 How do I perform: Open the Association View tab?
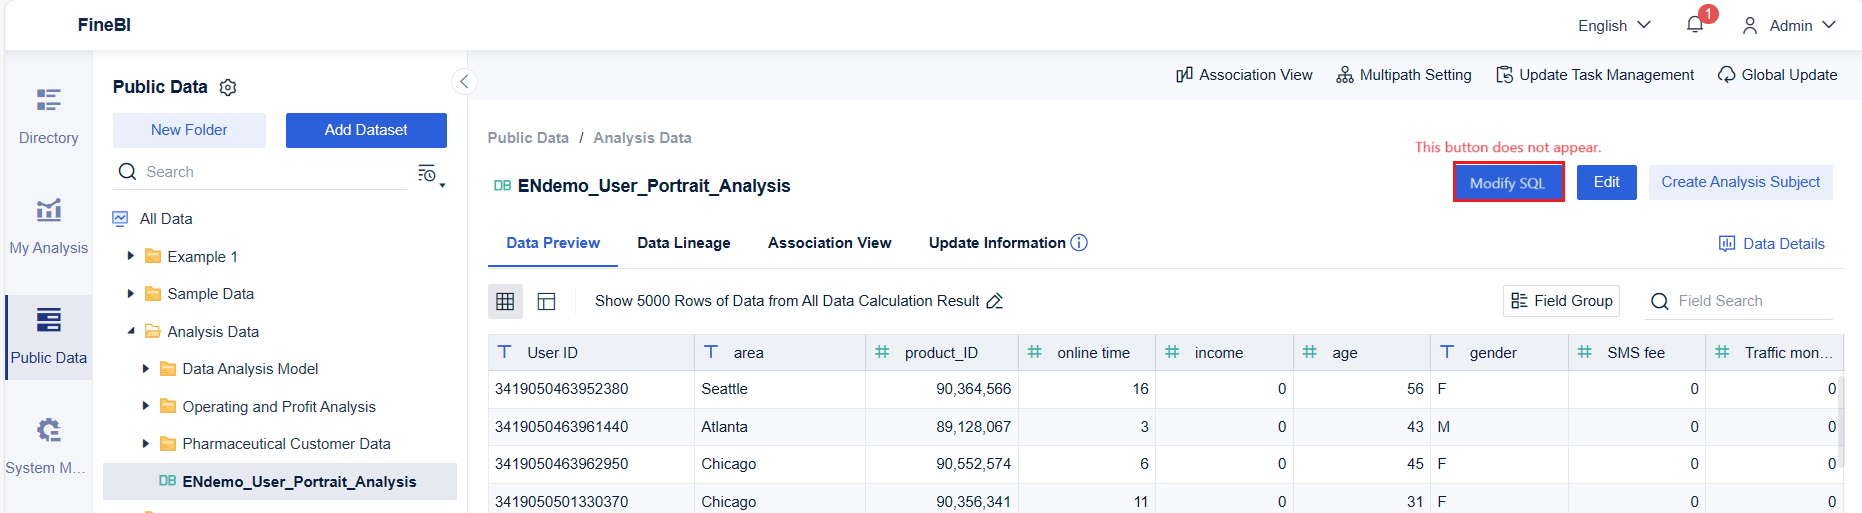(829, 243)
